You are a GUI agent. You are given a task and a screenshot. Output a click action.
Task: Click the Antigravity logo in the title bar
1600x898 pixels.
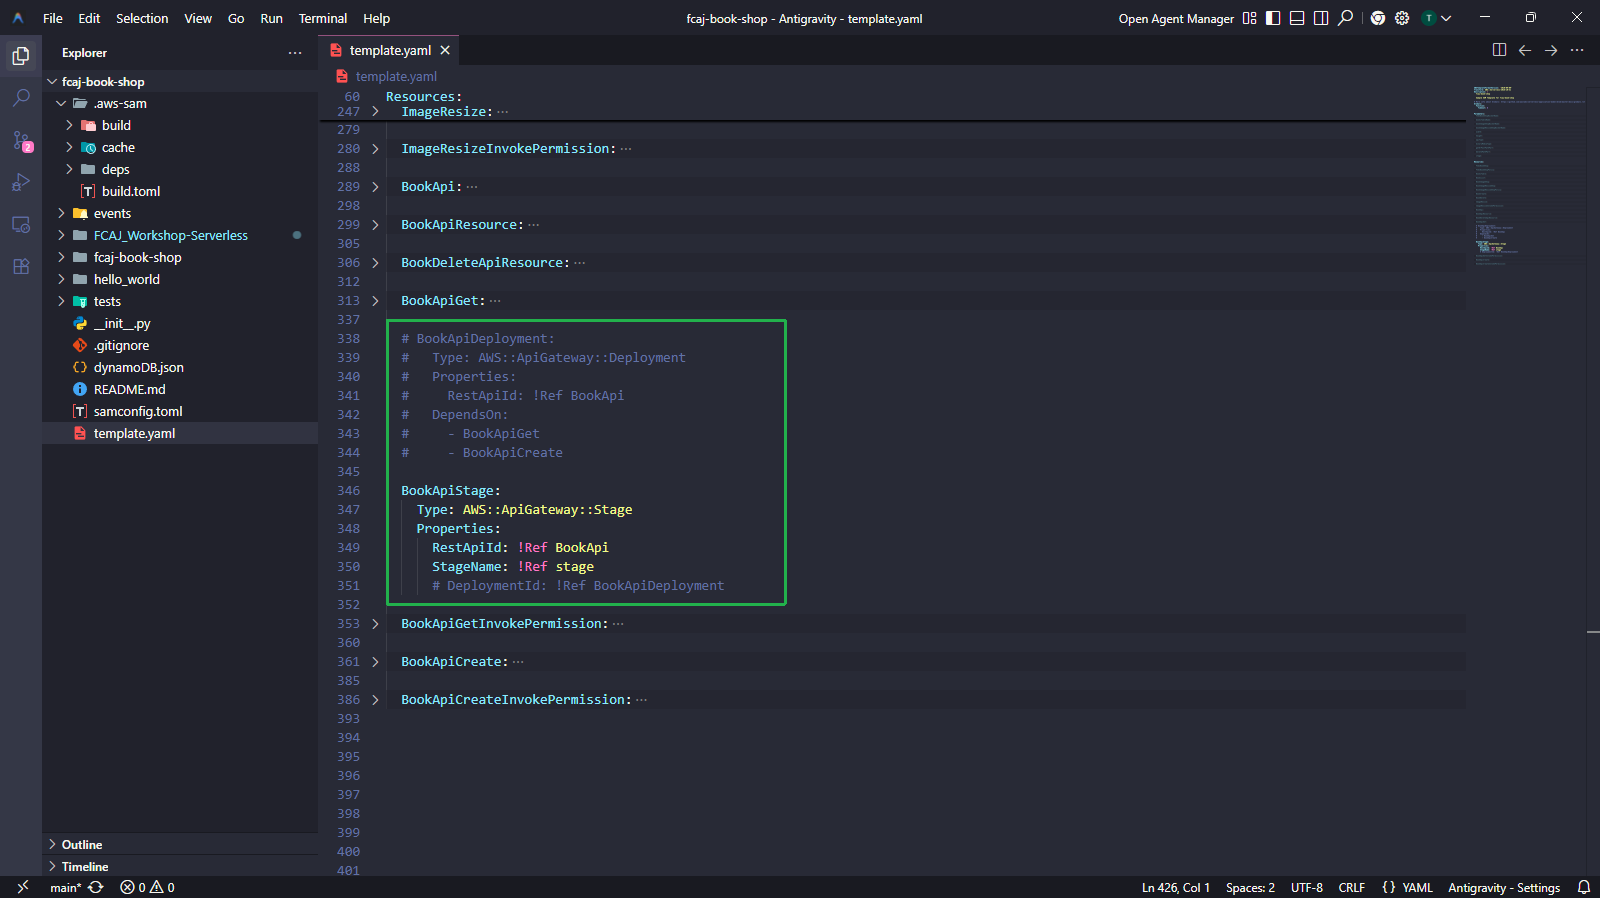[x=18, y=18]
